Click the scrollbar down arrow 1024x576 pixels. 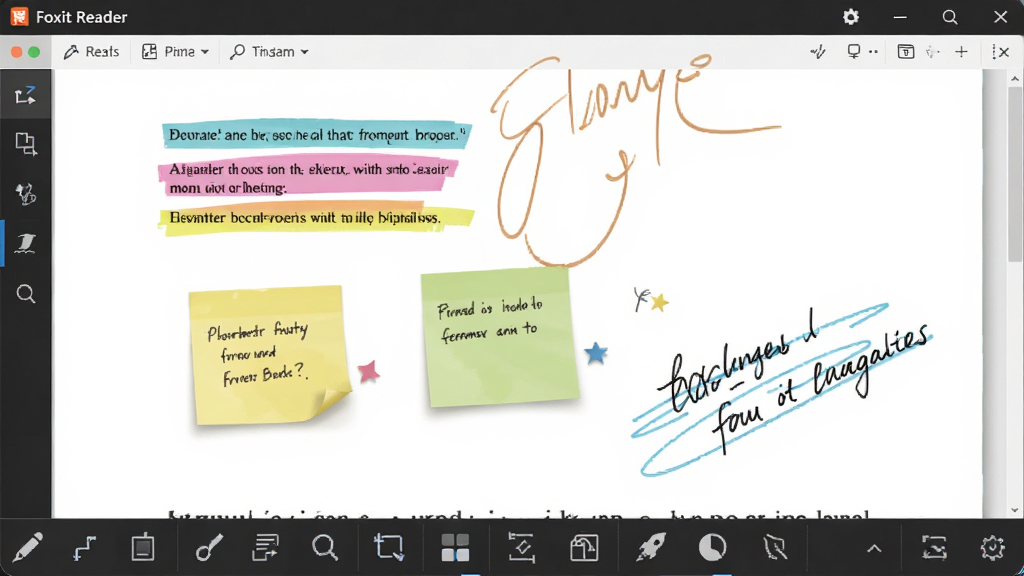1015,511
